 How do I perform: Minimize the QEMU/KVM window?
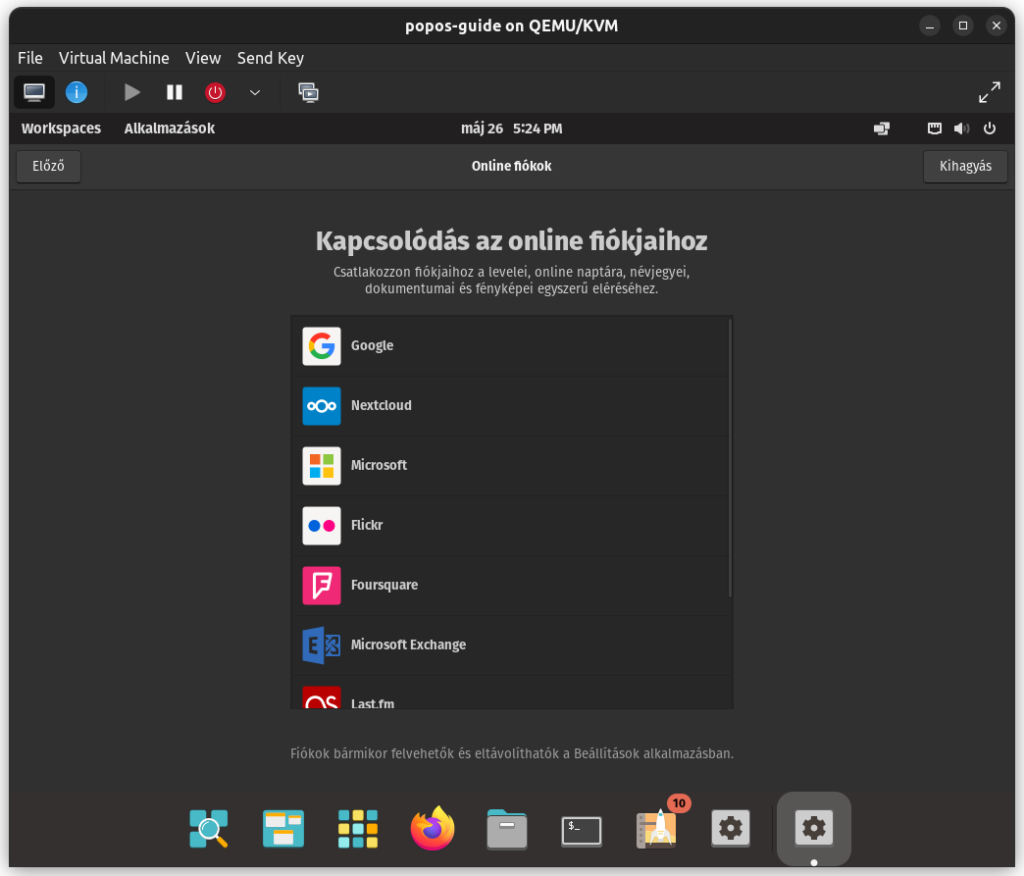[x=929, y=26]
